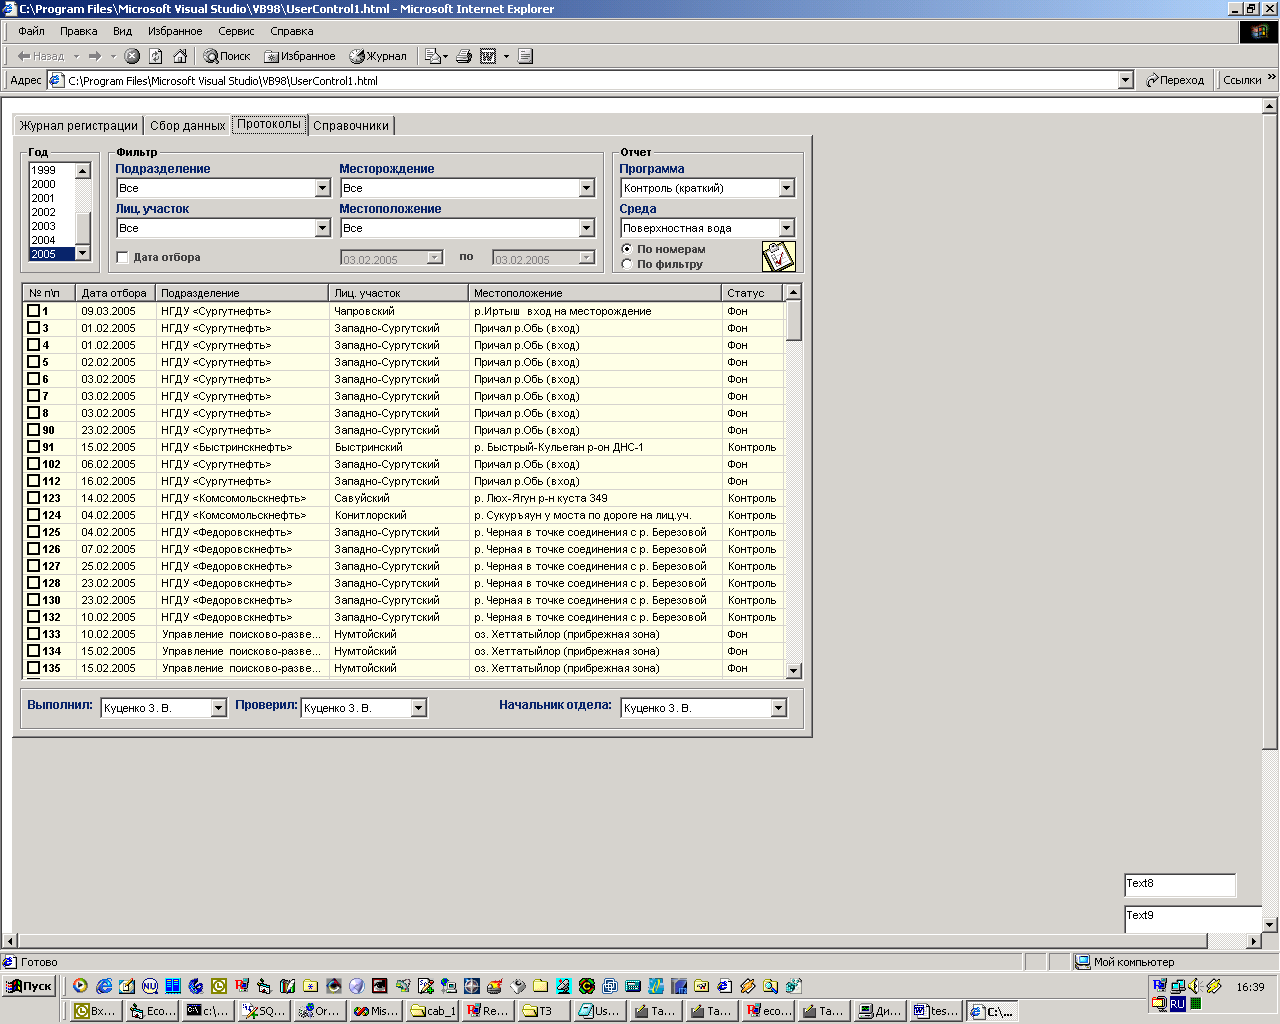The height and width of the screenshot is (1024, 1280).
Task: Open the Журнал history panel
Action: click(378, 56)
